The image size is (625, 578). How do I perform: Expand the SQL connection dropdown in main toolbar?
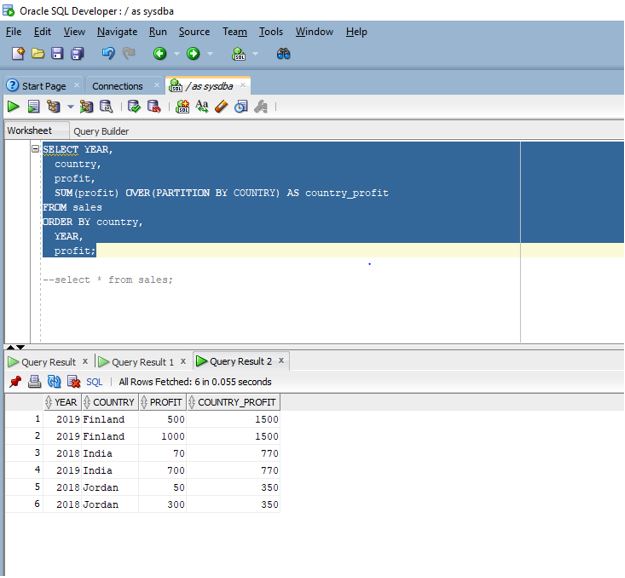pyautogui.click(x=255, y=54)
